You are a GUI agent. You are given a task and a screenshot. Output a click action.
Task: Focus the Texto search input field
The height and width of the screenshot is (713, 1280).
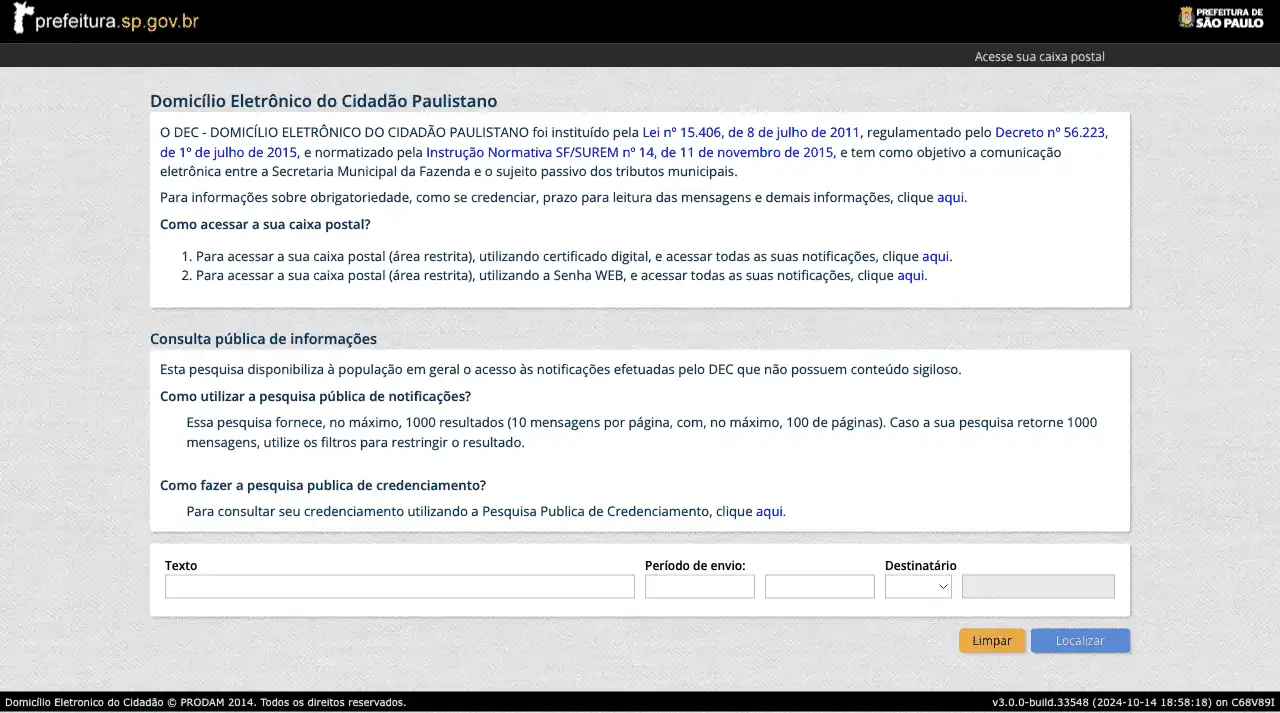click(x=399, y=587)
